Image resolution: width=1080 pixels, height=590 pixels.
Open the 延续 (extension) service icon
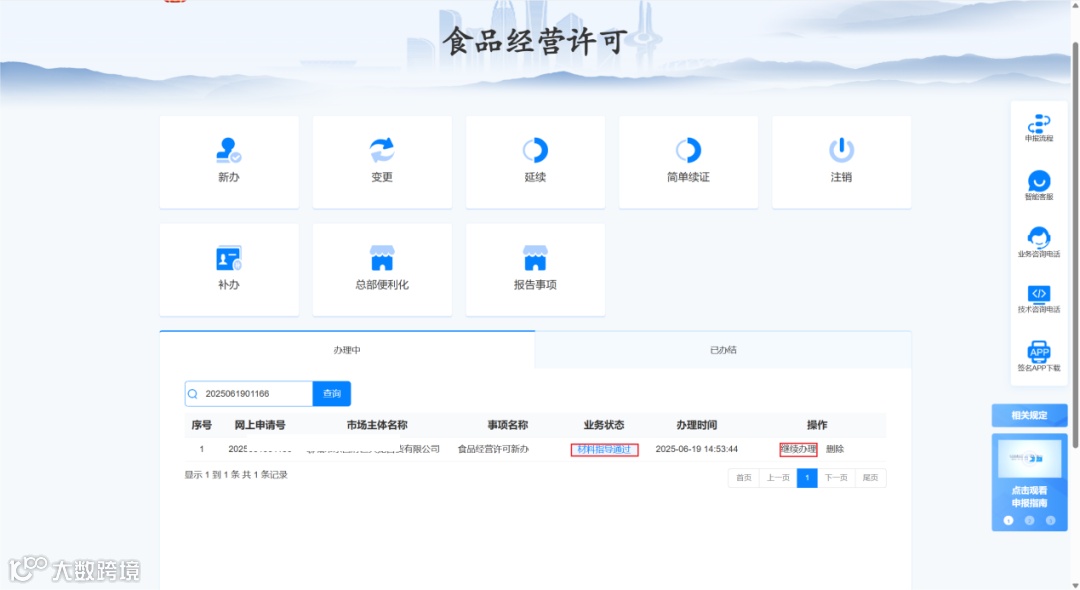point(535,160)
